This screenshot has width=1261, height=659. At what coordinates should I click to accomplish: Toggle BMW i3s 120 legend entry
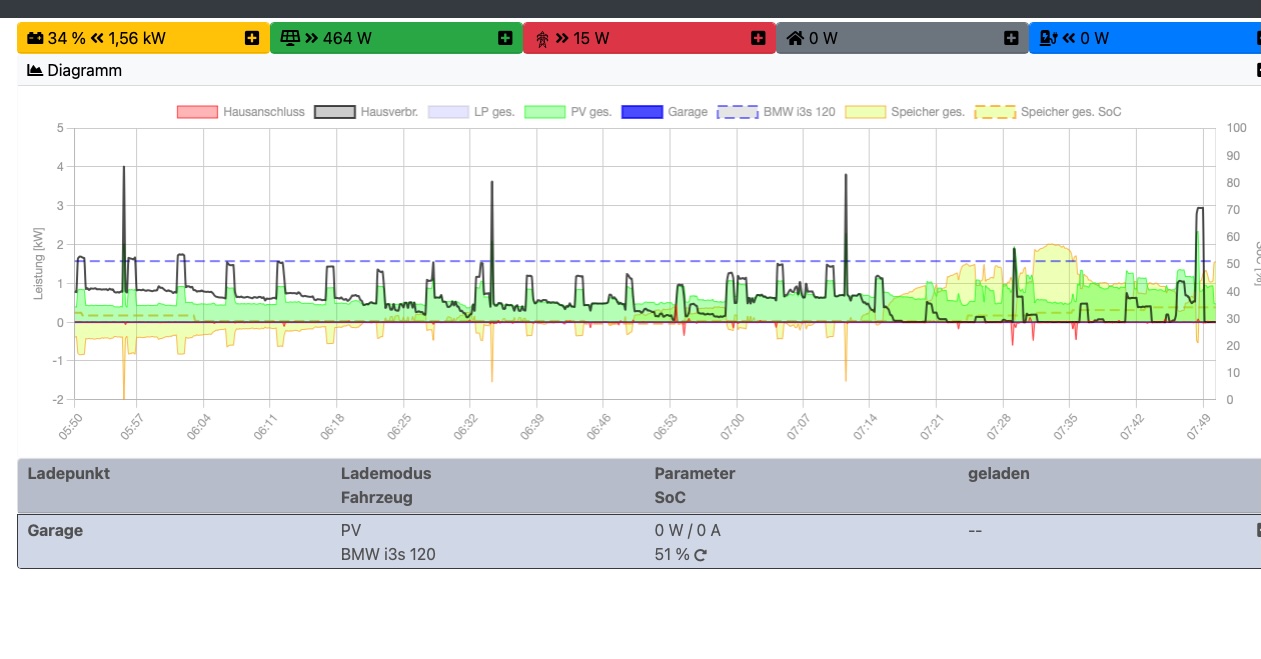coord(776,112)
